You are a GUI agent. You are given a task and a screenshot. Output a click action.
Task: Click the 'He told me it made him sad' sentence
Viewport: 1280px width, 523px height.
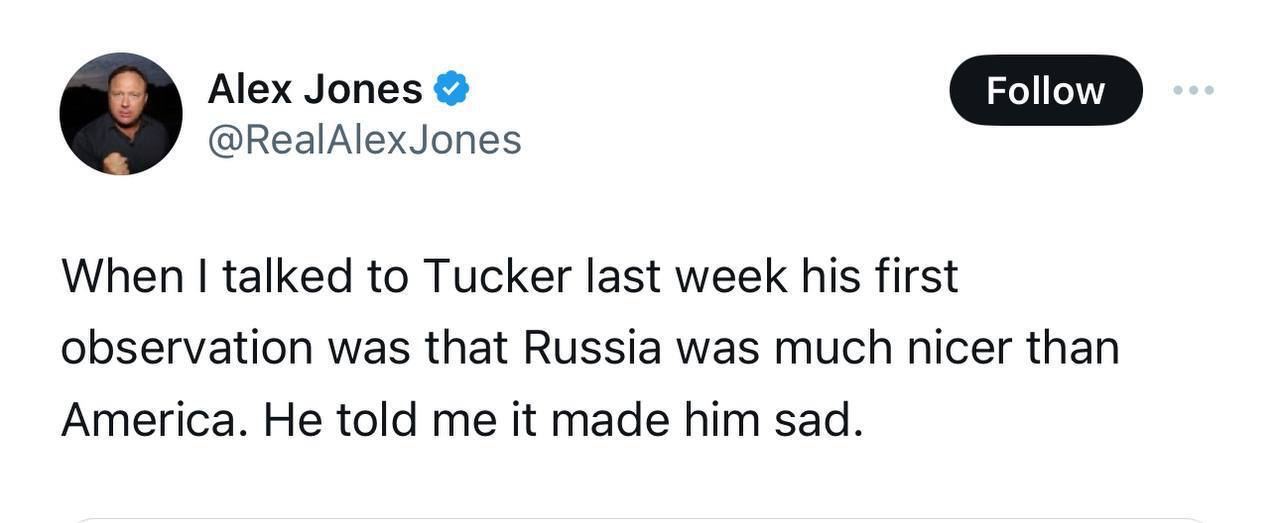(562, 420)
